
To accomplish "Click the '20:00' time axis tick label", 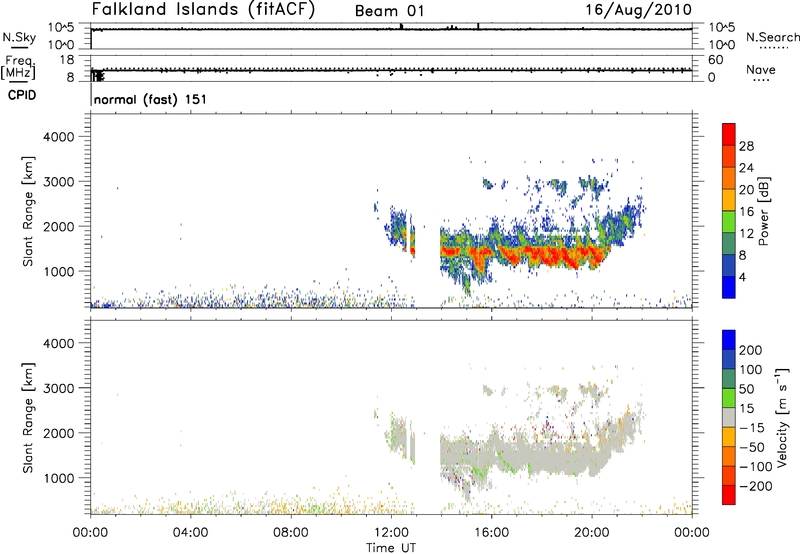I will [x=592, y=533].
